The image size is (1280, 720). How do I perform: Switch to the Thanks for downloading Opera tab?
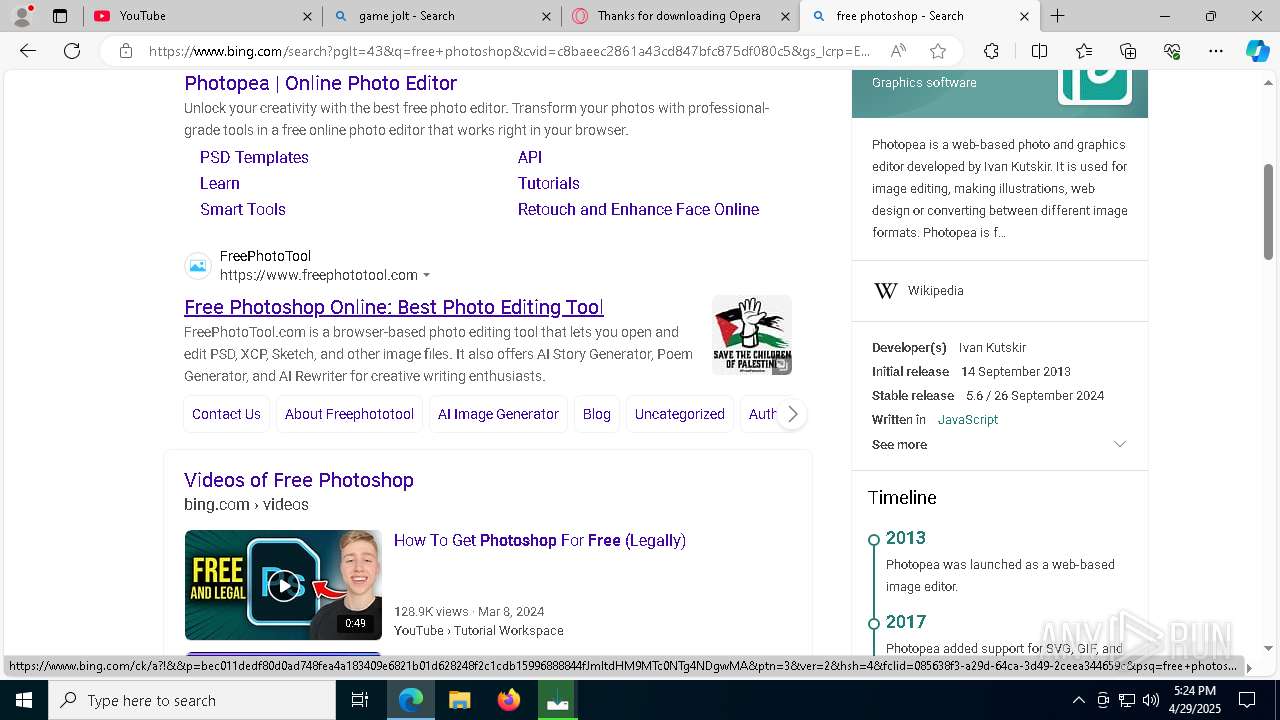pos(681,16)
